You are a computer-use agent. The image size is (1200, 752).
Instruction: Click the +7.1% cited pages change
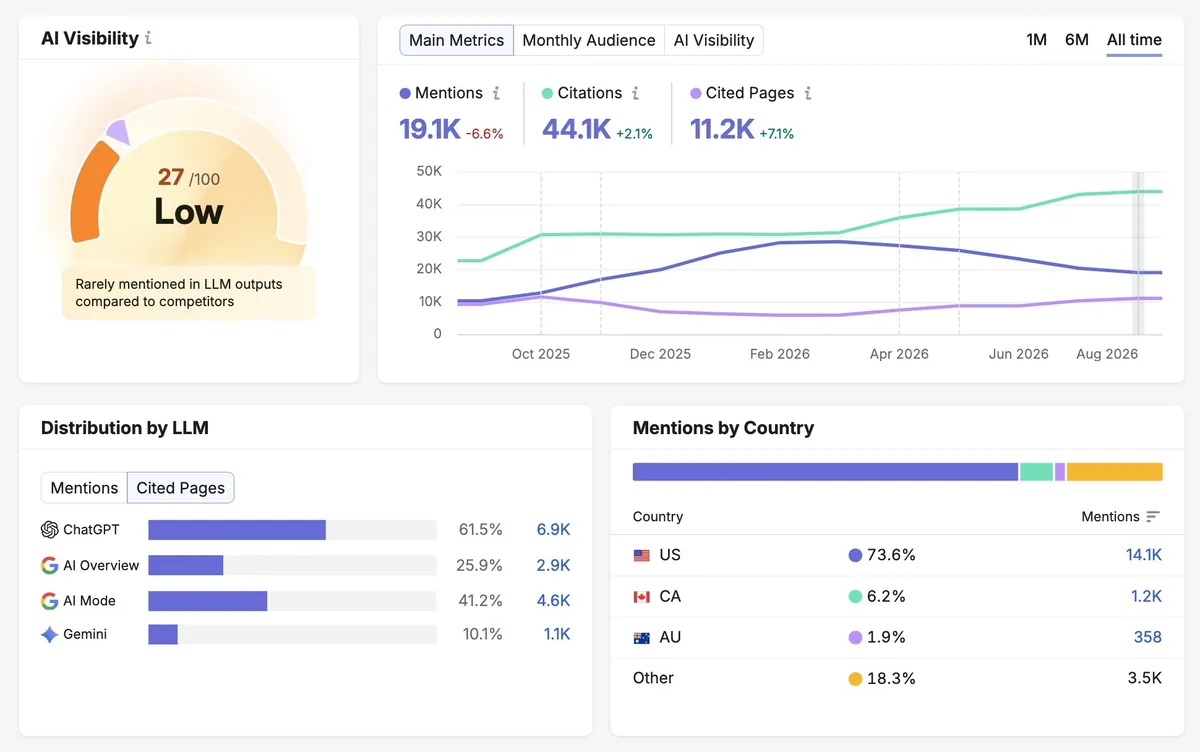(776, 133)
